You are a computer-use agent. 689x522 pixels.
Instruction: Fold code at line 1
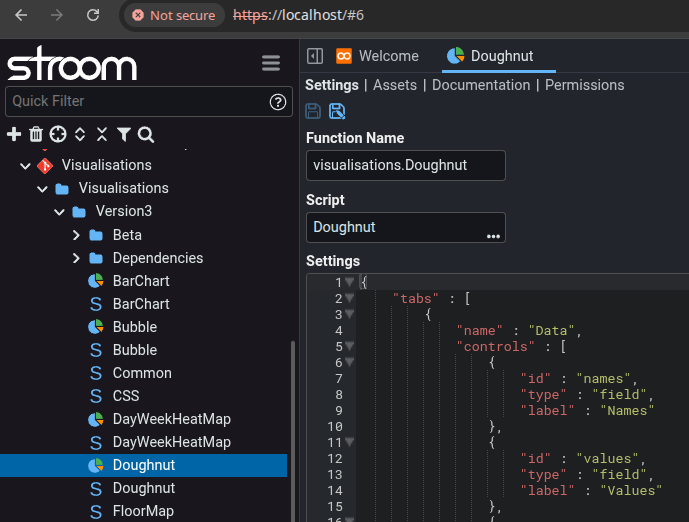349,281
